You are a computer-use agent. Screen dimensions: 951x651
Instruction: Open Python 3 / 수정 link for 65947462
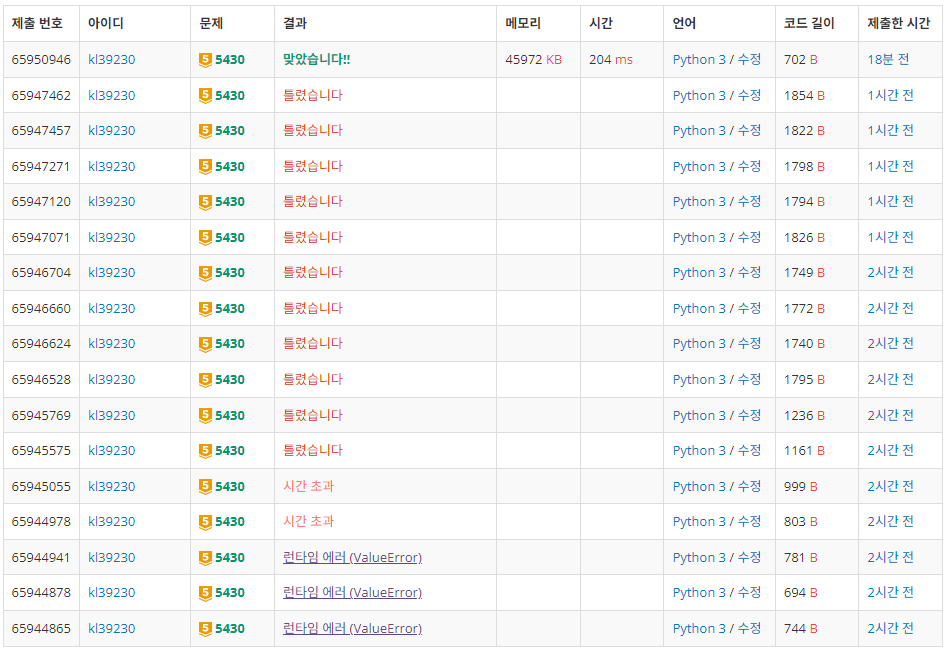(x=717, y=95)
